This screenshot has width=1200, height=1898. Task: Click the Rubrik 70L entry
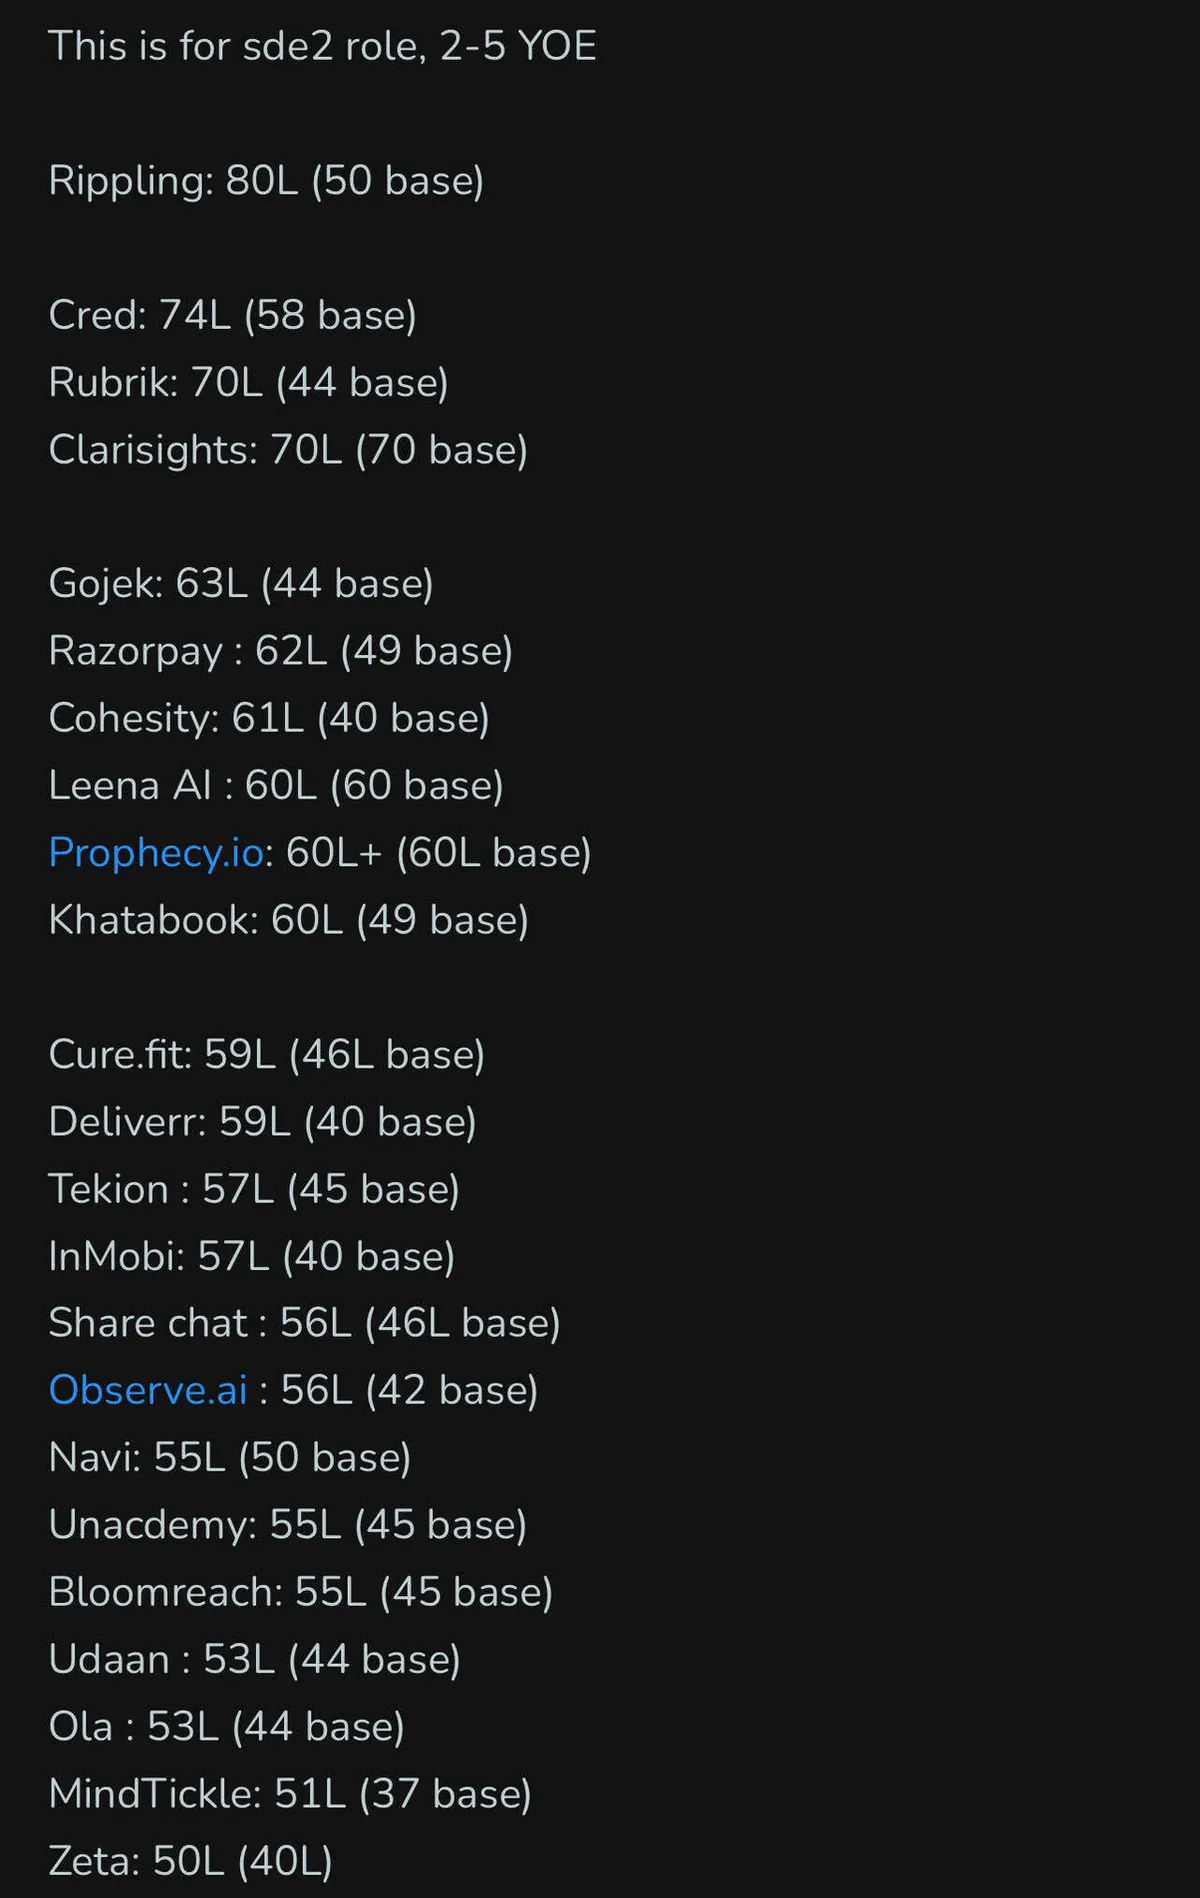(x=248, y=383)
